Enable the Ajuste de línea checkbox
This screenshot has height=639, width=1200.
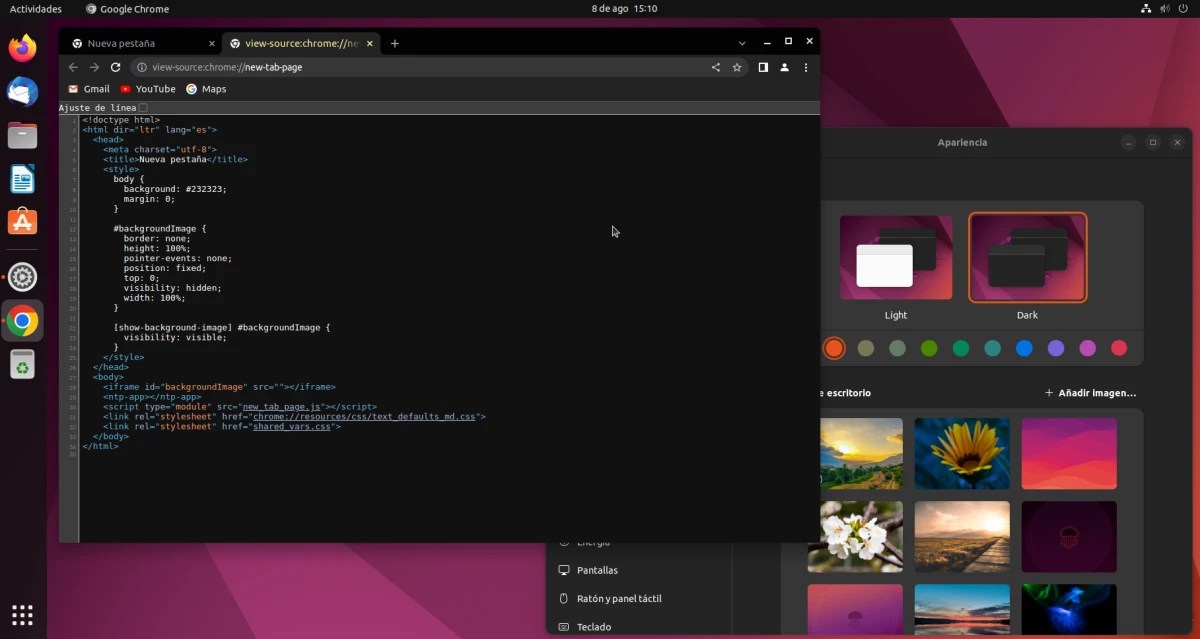[142, 107]
